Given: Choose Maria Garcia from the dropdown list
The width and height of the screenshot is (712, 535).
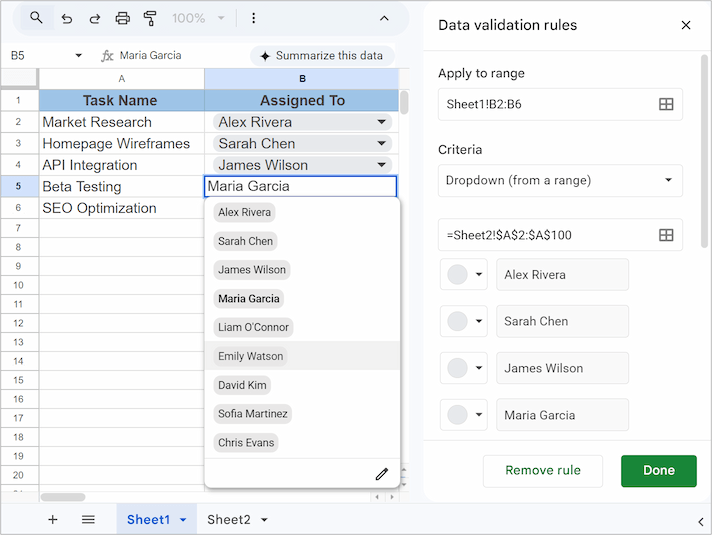Looking at the screenshot, I should pyautogui.click(x=249, y=298).
